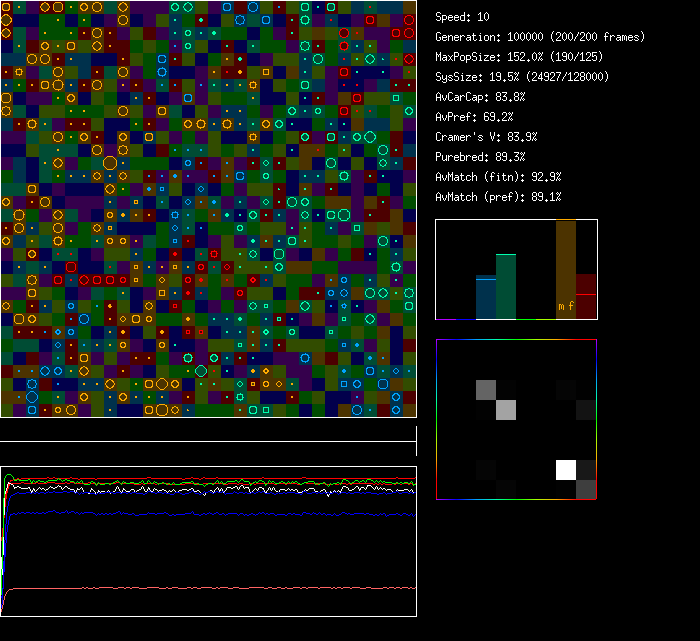Click the MaxPopSize statistic line
The height and width of the screenshot is (641, 700).
click(517, 57)
